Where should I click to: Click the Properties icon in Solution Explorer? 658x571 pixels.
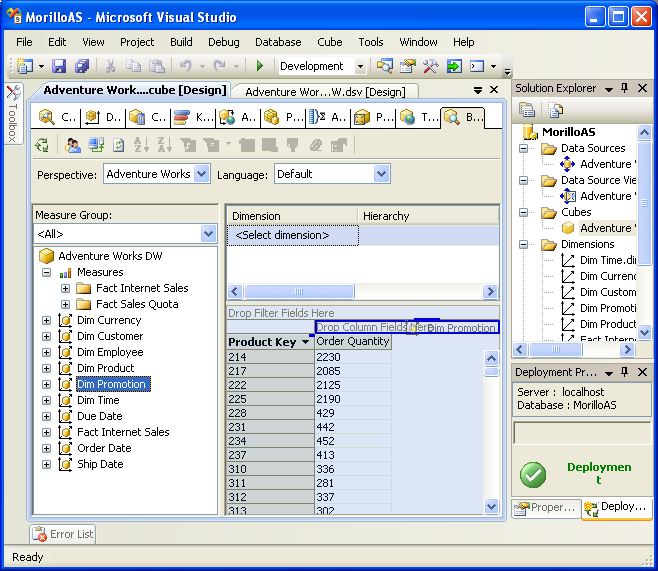tap(526, 111)
